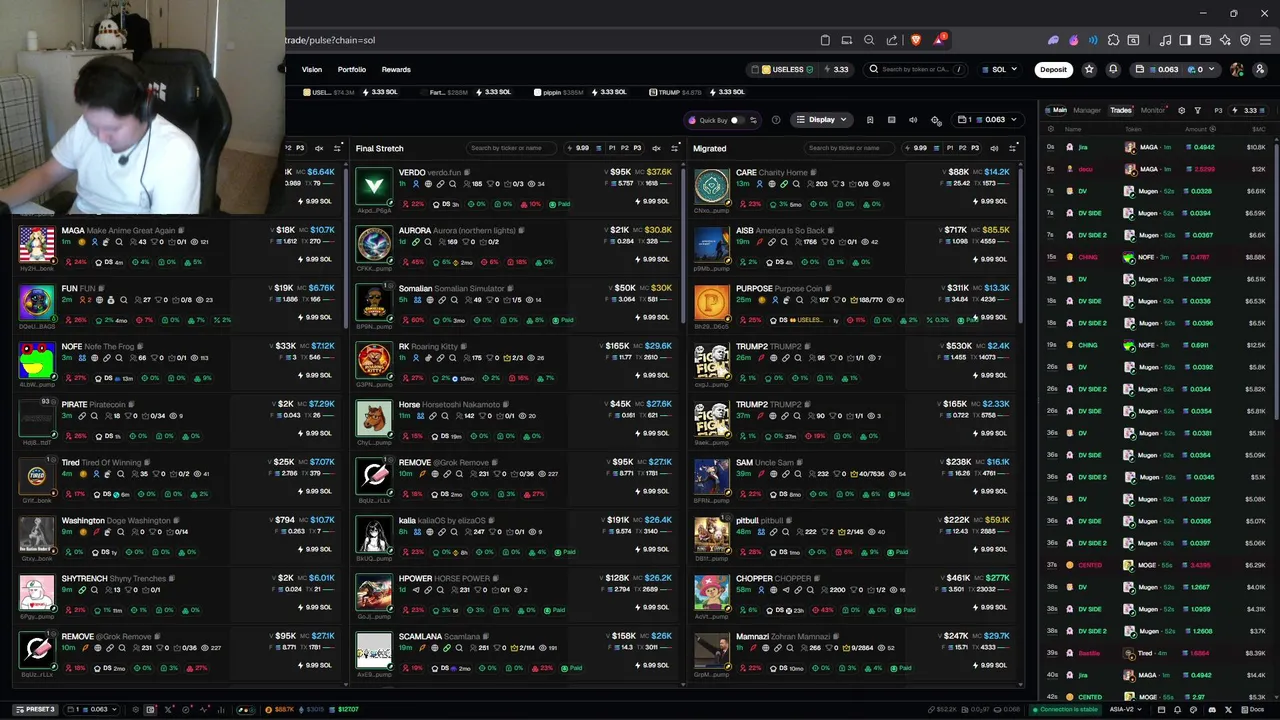Open the watchlist star icon
The height and width of the screenshot is (720, 1280).
[1089, 69]
